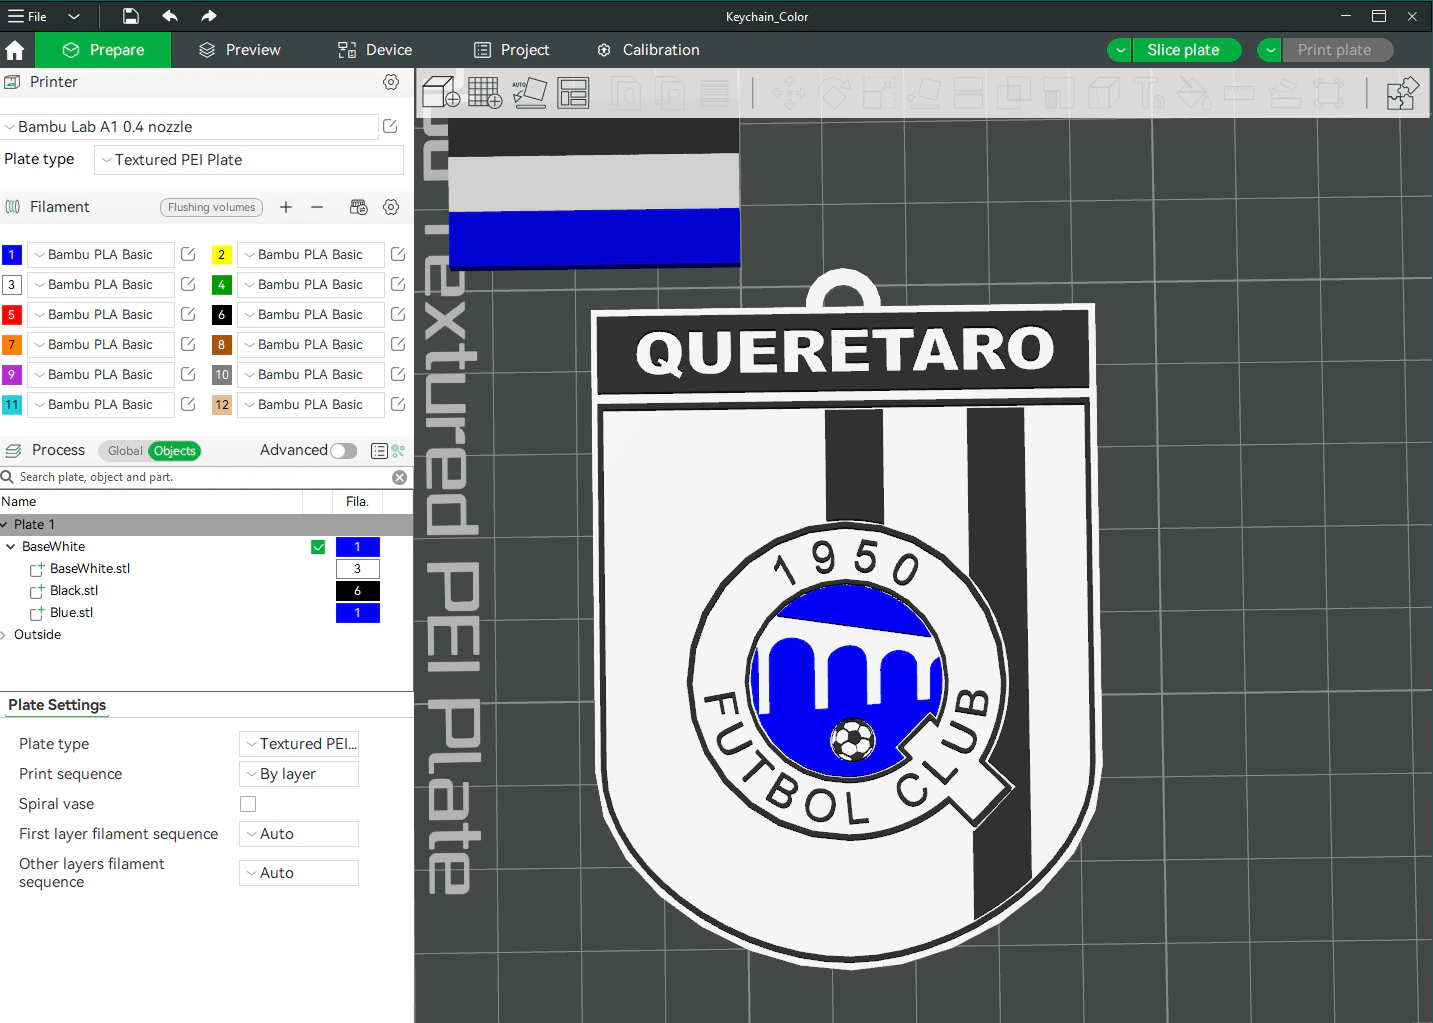This screenshot has width=1433, height=1023.
Task: Open First layer filament sequence dropdown
Action: 299,834
